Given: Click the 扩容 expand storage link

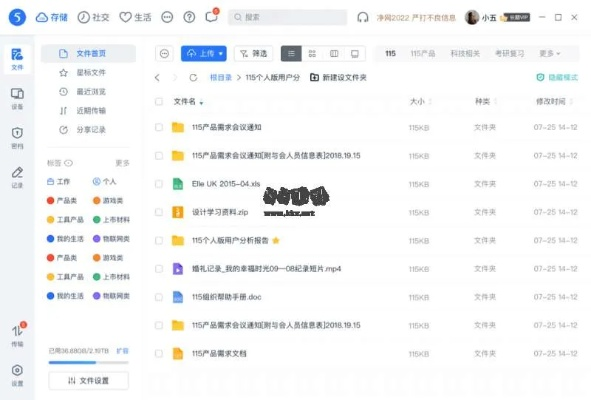Looking at the screenshot, I should click(122, 351).
